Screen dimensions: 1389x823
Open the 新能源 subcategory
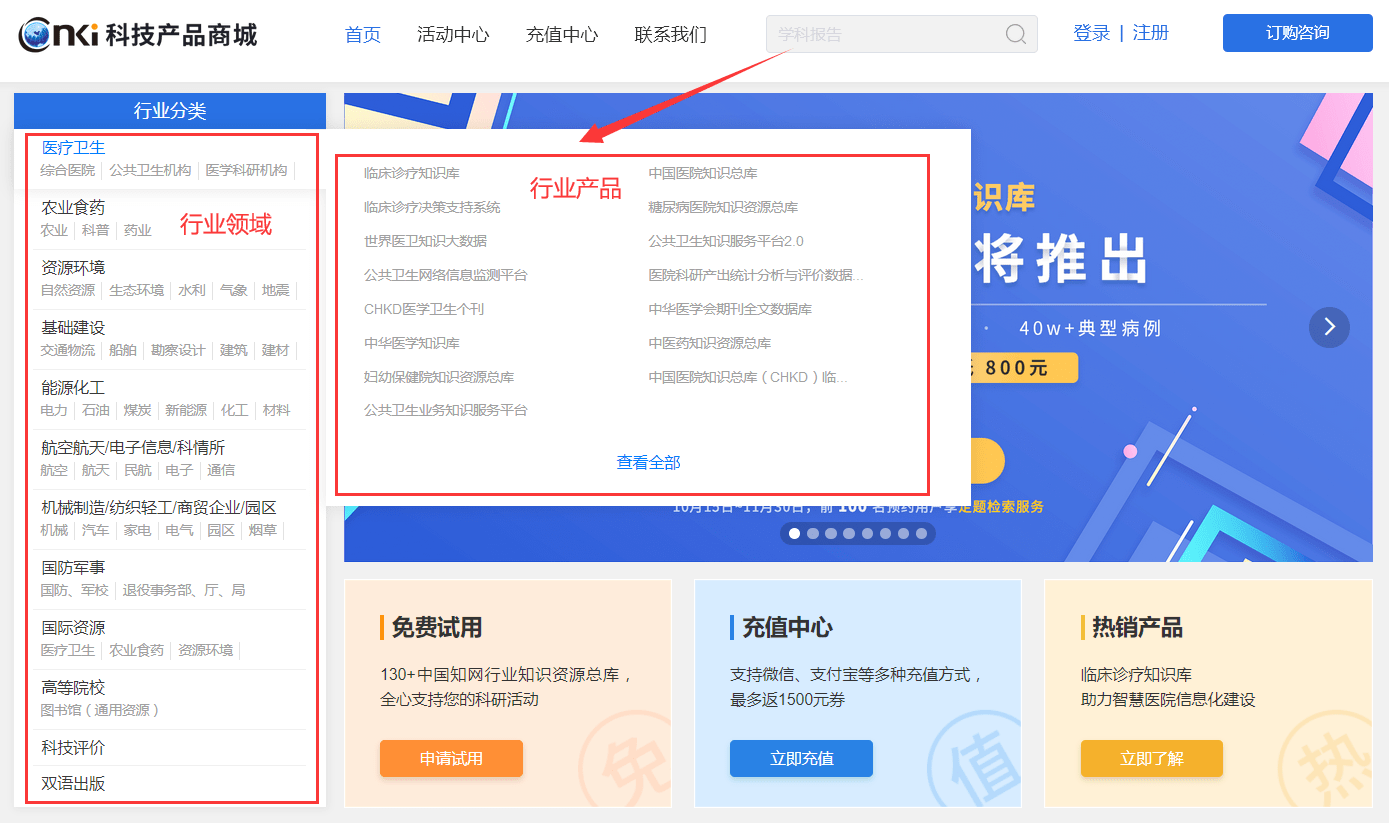[186, 410]
